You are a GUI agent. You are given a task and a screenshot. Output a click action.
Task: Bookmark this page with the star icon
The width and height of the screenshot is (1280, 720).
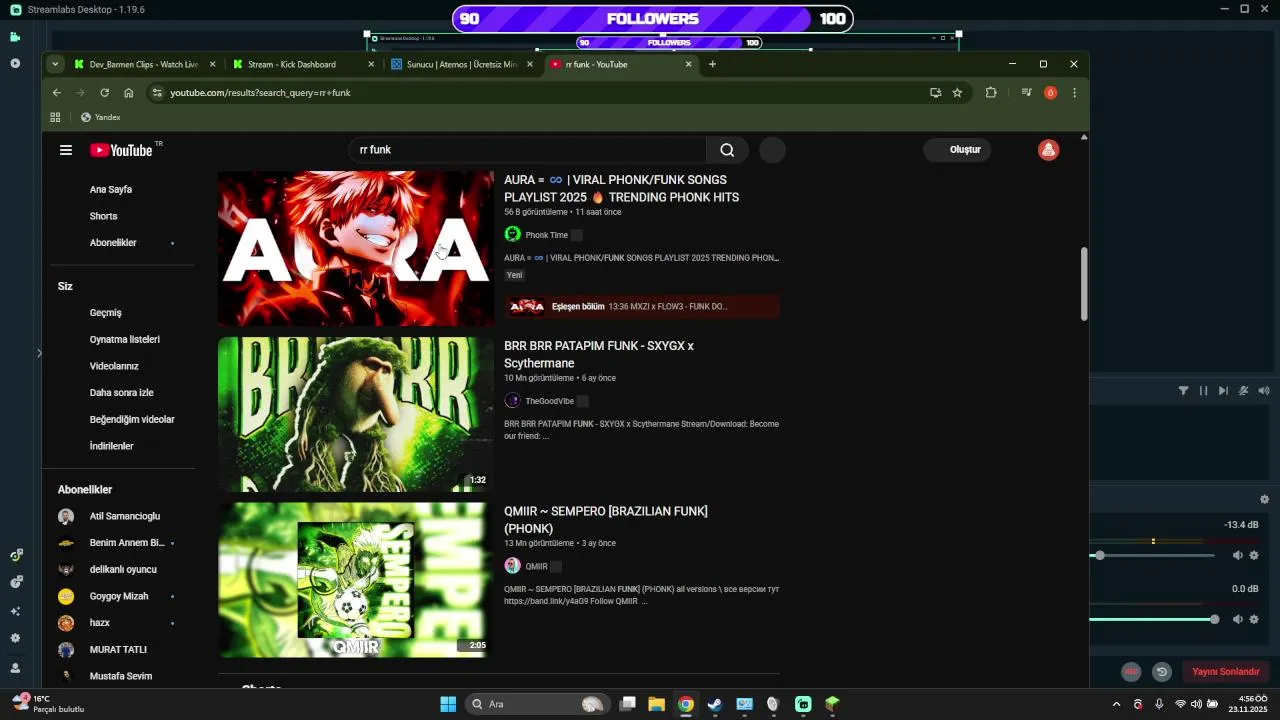pyautogui.click(x=957, y=92)
